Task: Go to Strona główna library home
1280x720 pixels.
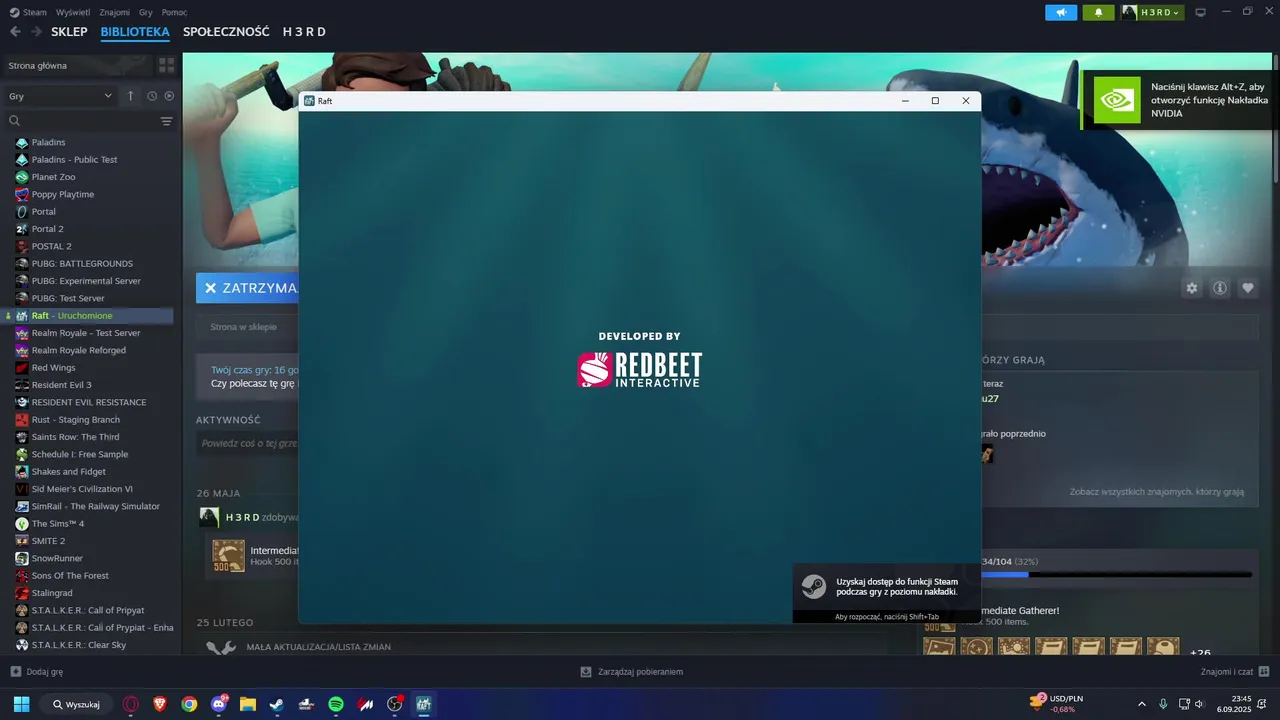Action: click(78, 65)
